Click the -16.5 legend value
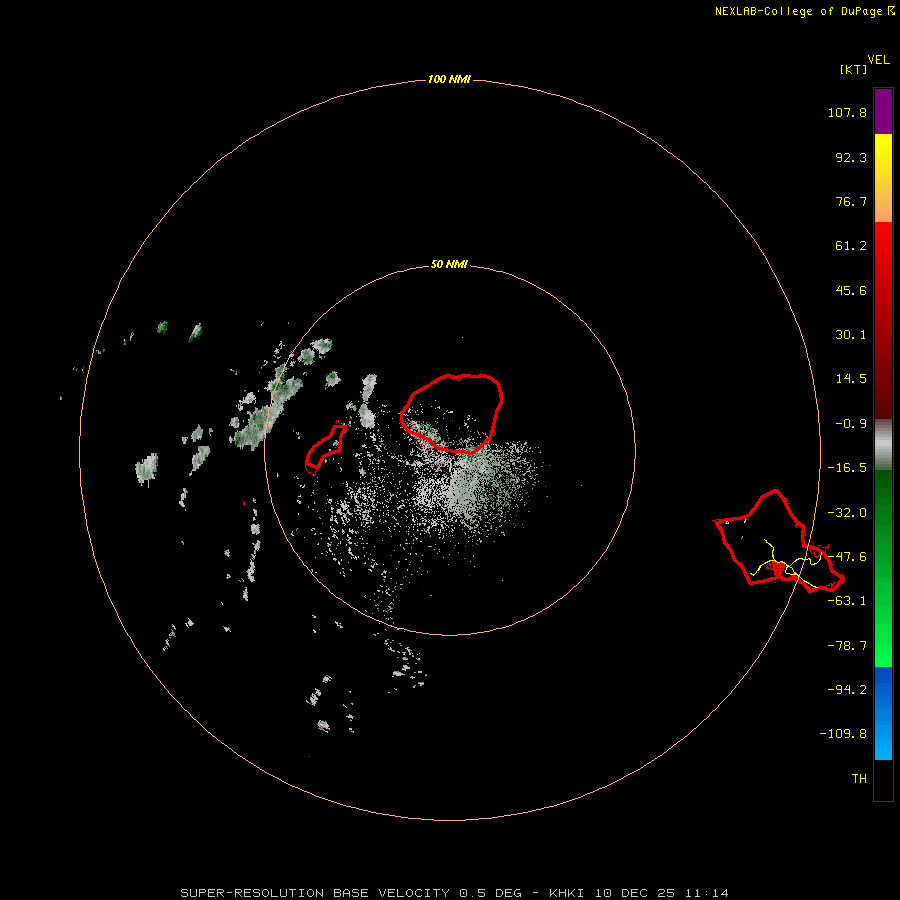 [847, 468]
